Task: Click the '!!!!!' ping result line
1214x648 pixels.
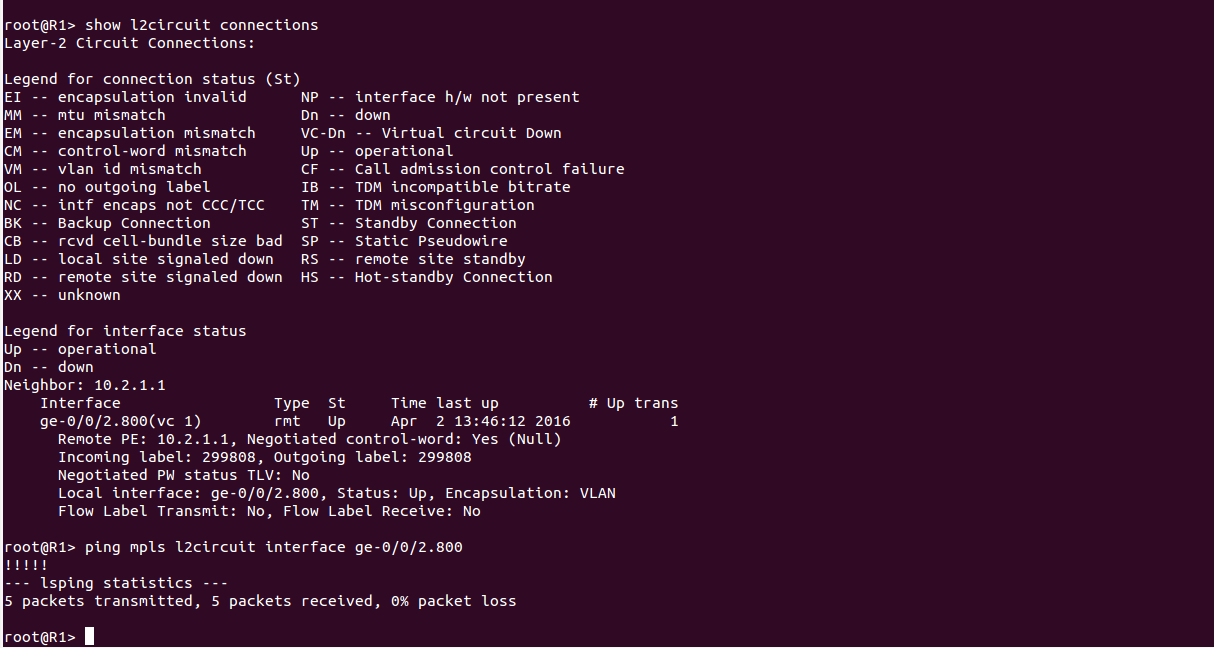Action: pos(26,565)
